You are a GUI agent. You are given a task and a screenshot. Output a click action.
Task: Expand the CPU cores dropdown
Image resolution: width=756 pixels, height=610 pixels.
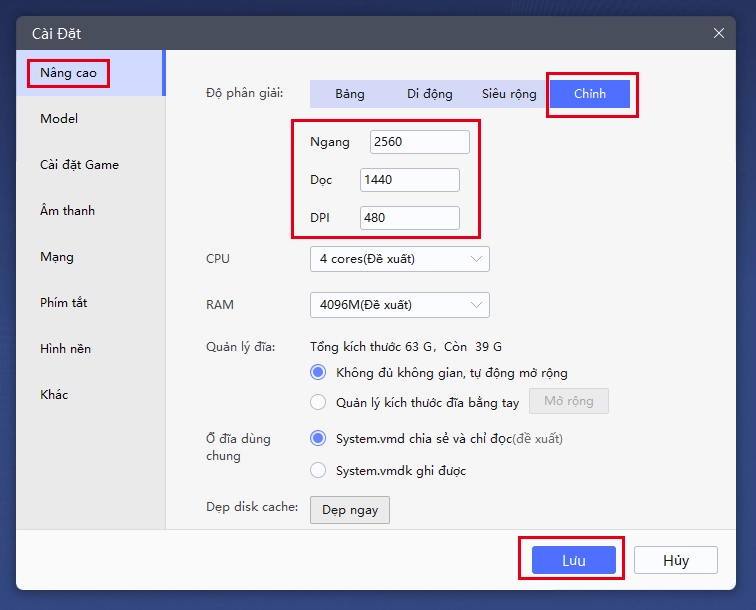click(x=399, y=259)
